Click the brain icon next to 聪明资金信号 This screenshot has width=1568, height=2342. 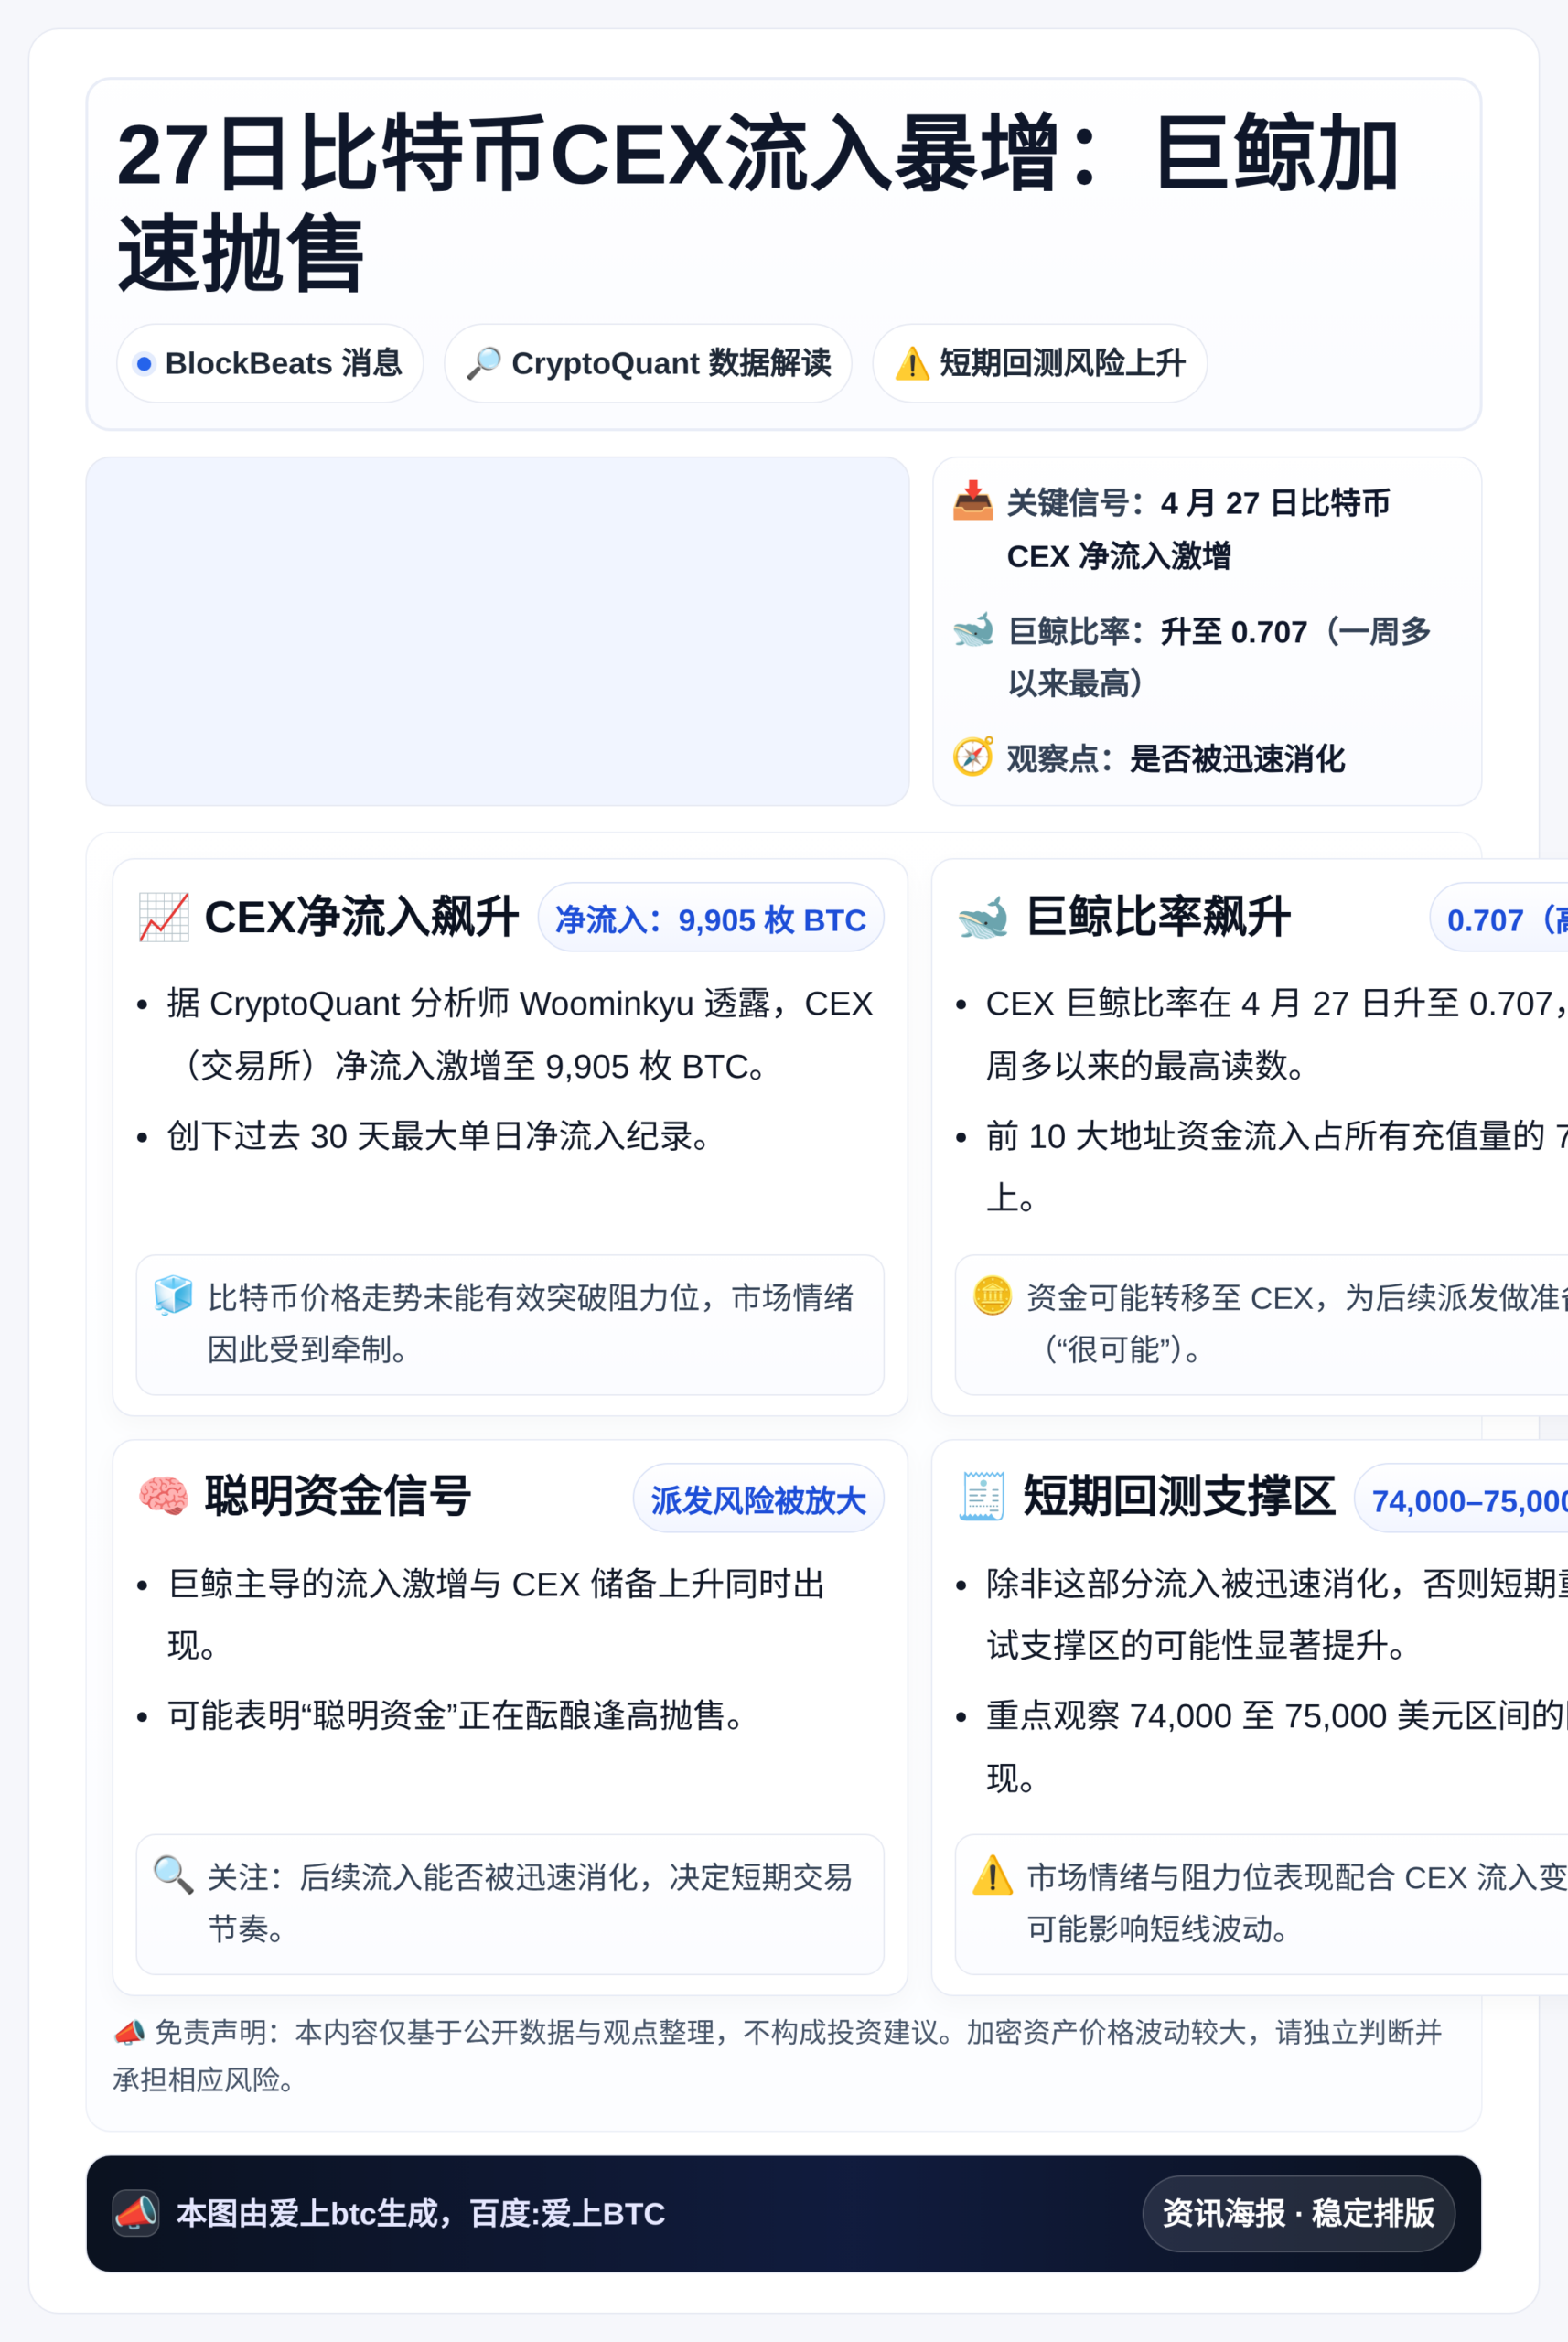pyautogui.click(x=164, y=1497)
